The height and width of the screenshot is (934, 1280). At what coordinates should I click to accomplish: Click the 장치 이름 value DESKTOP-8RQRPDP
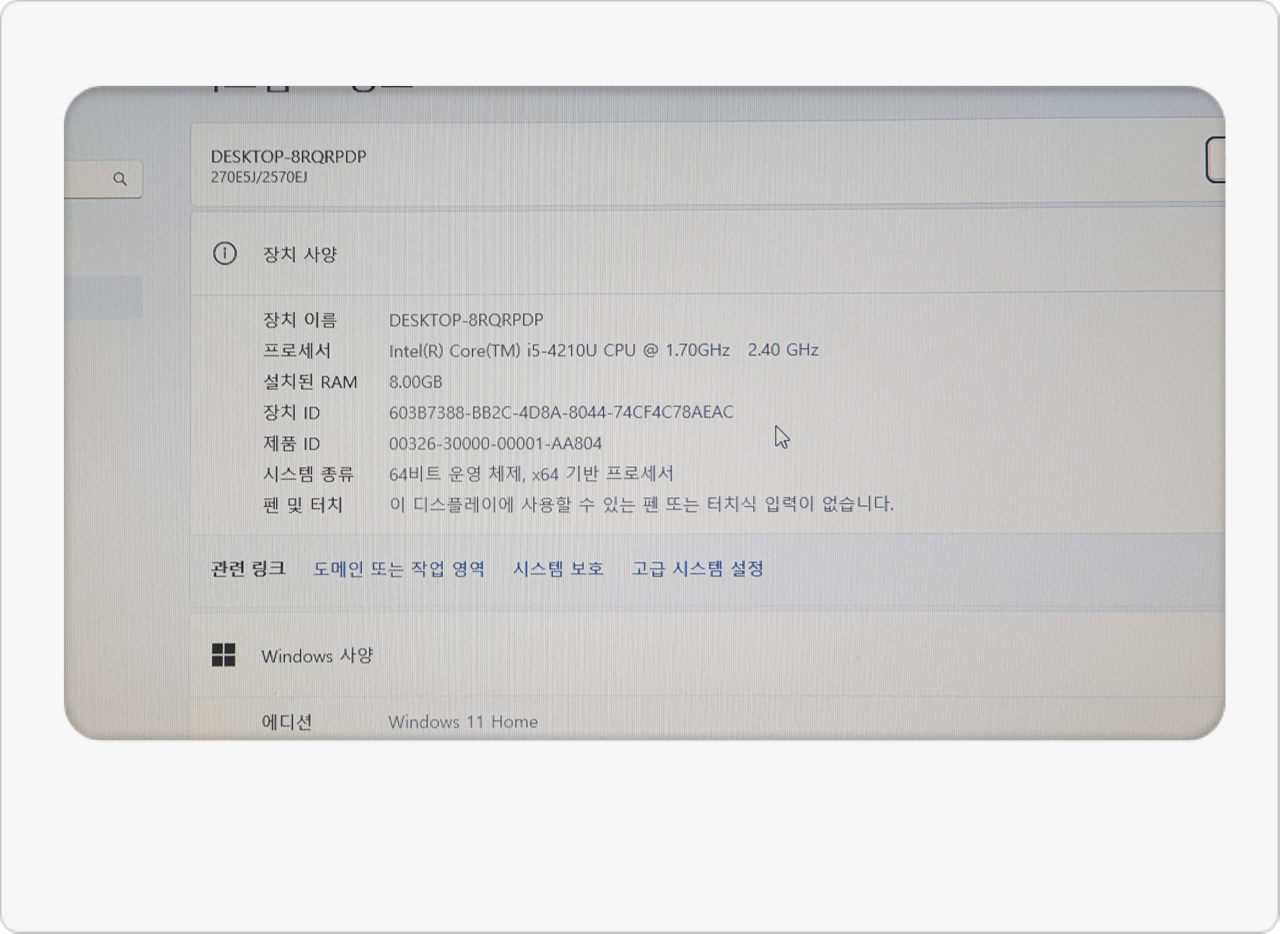[466, 320]
